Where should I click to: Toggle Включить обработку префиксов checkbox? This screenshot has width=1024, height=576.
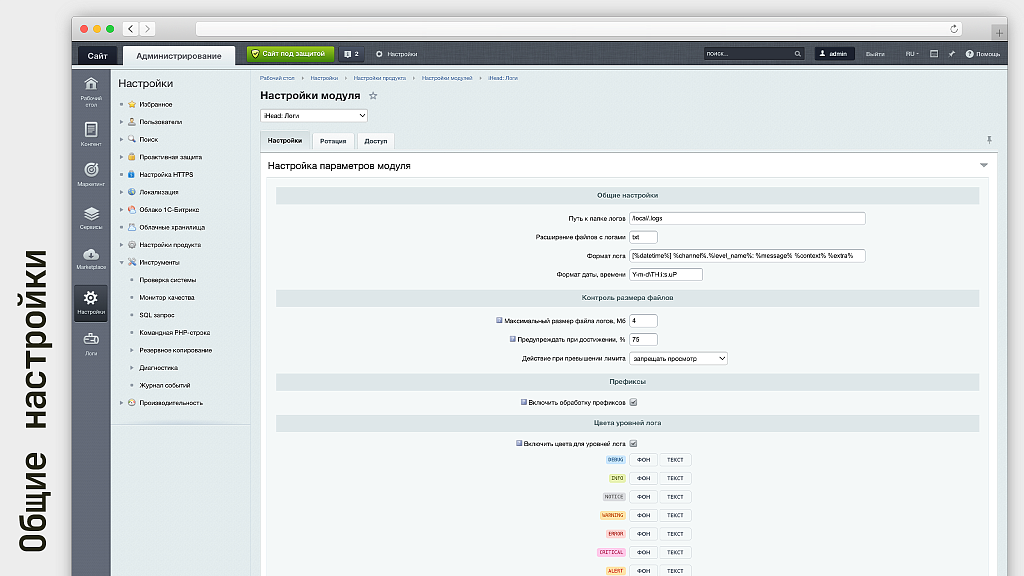(633, 403)
